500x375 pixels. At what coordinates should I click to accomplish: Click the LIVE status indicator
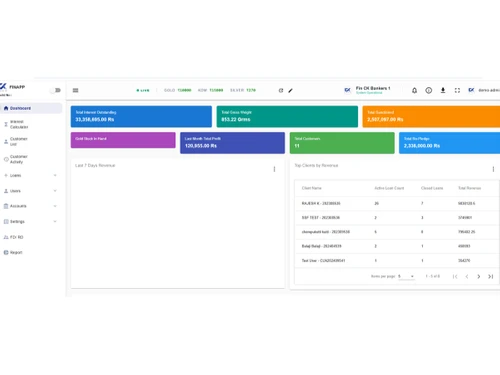(143, 90)
